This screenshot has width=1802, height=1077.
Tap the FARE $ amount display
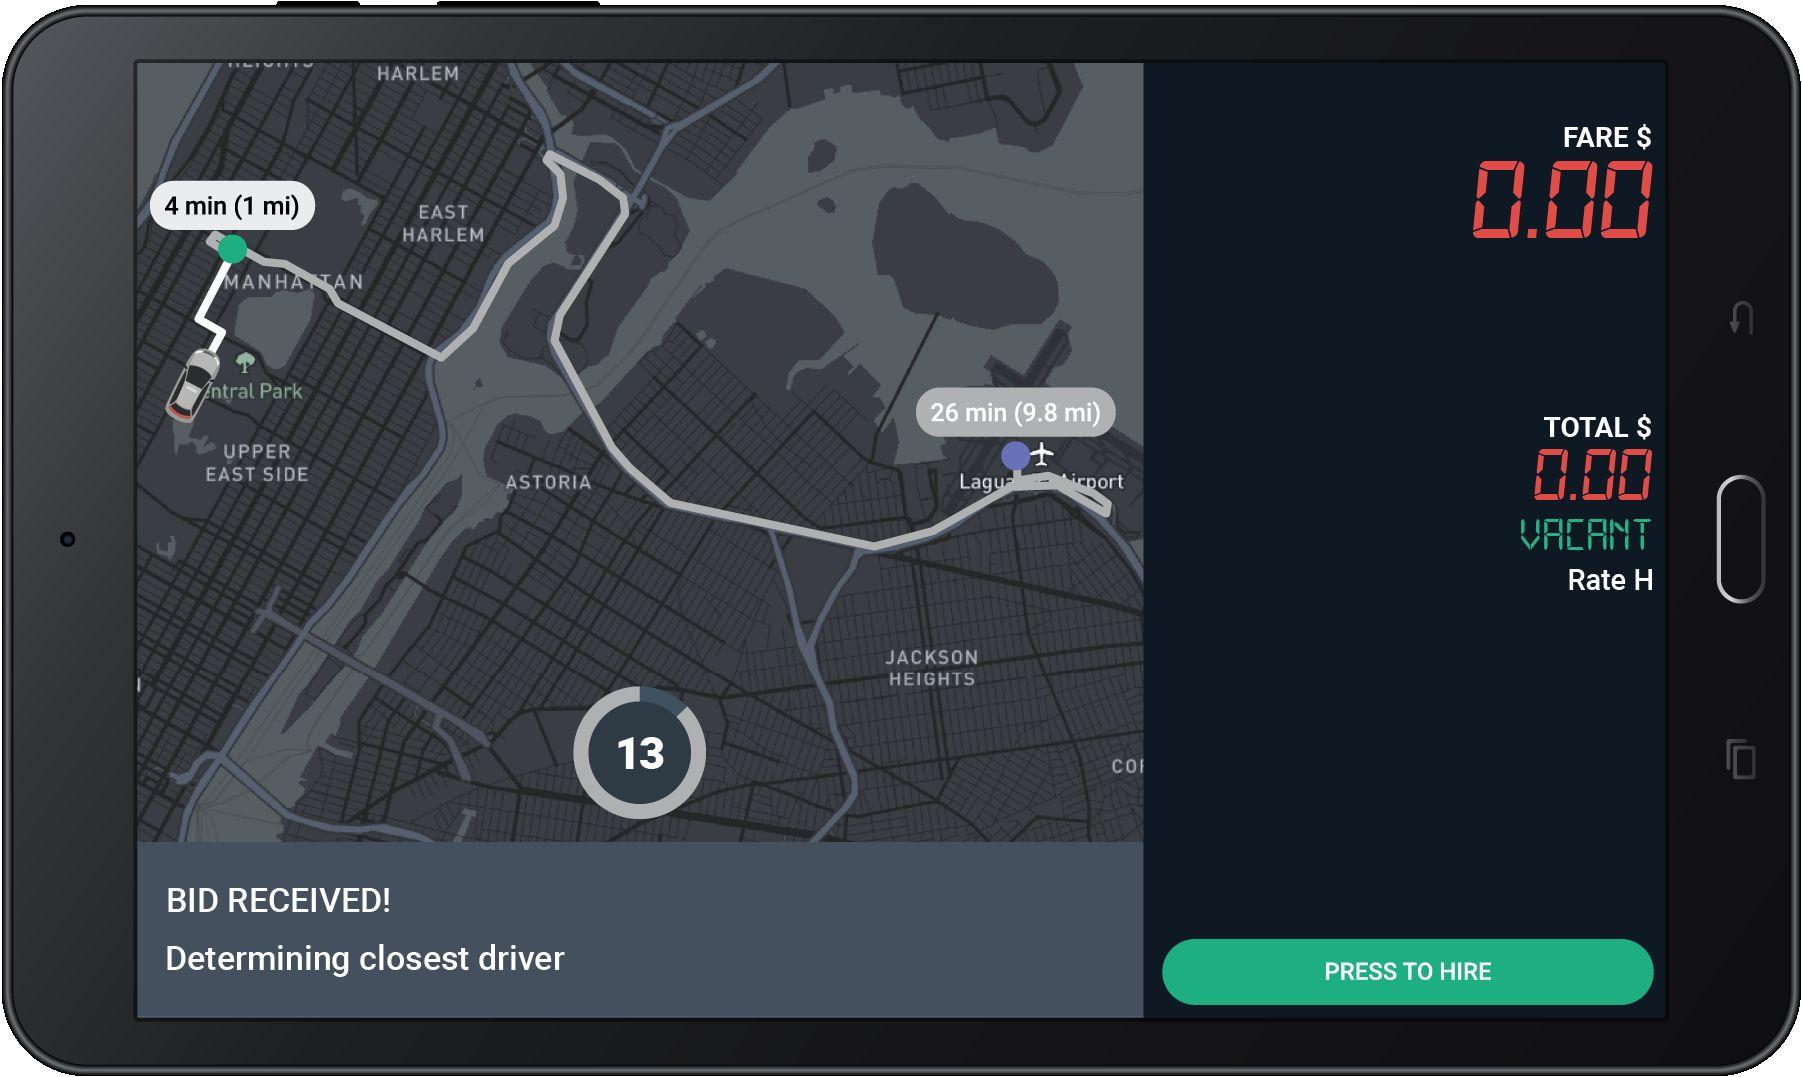(x=1561, y=201)
